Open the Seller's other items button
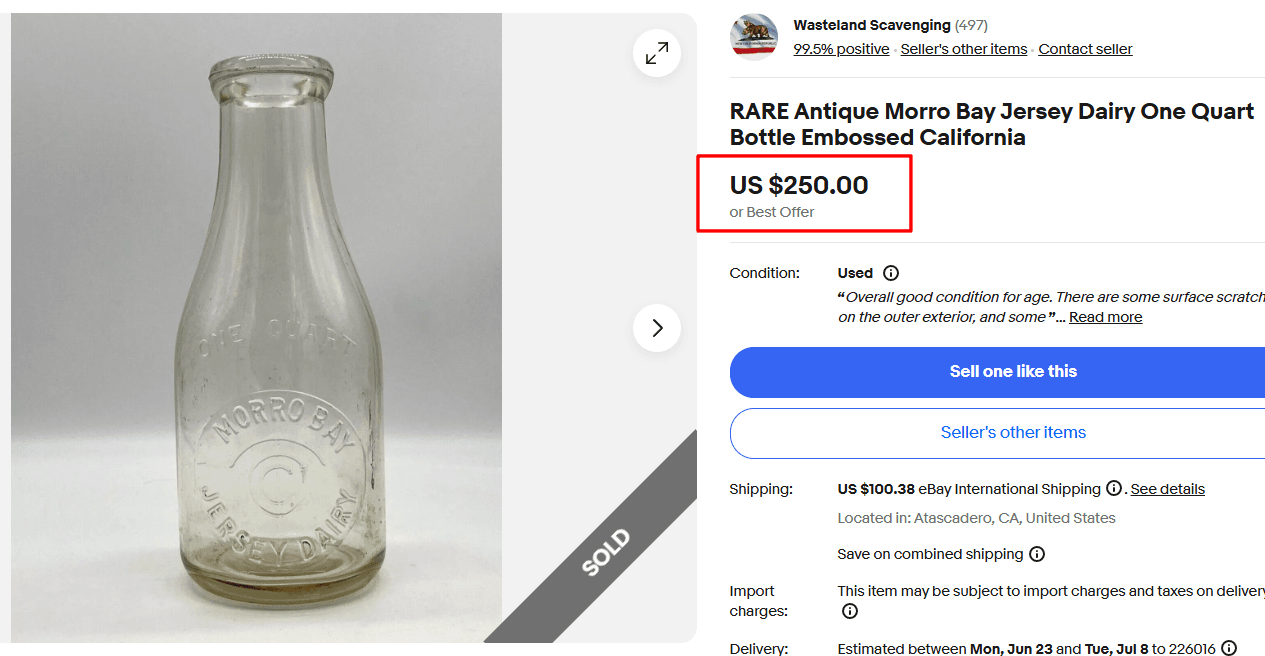Screen dimensions: 1265x656 (1012, 433)
